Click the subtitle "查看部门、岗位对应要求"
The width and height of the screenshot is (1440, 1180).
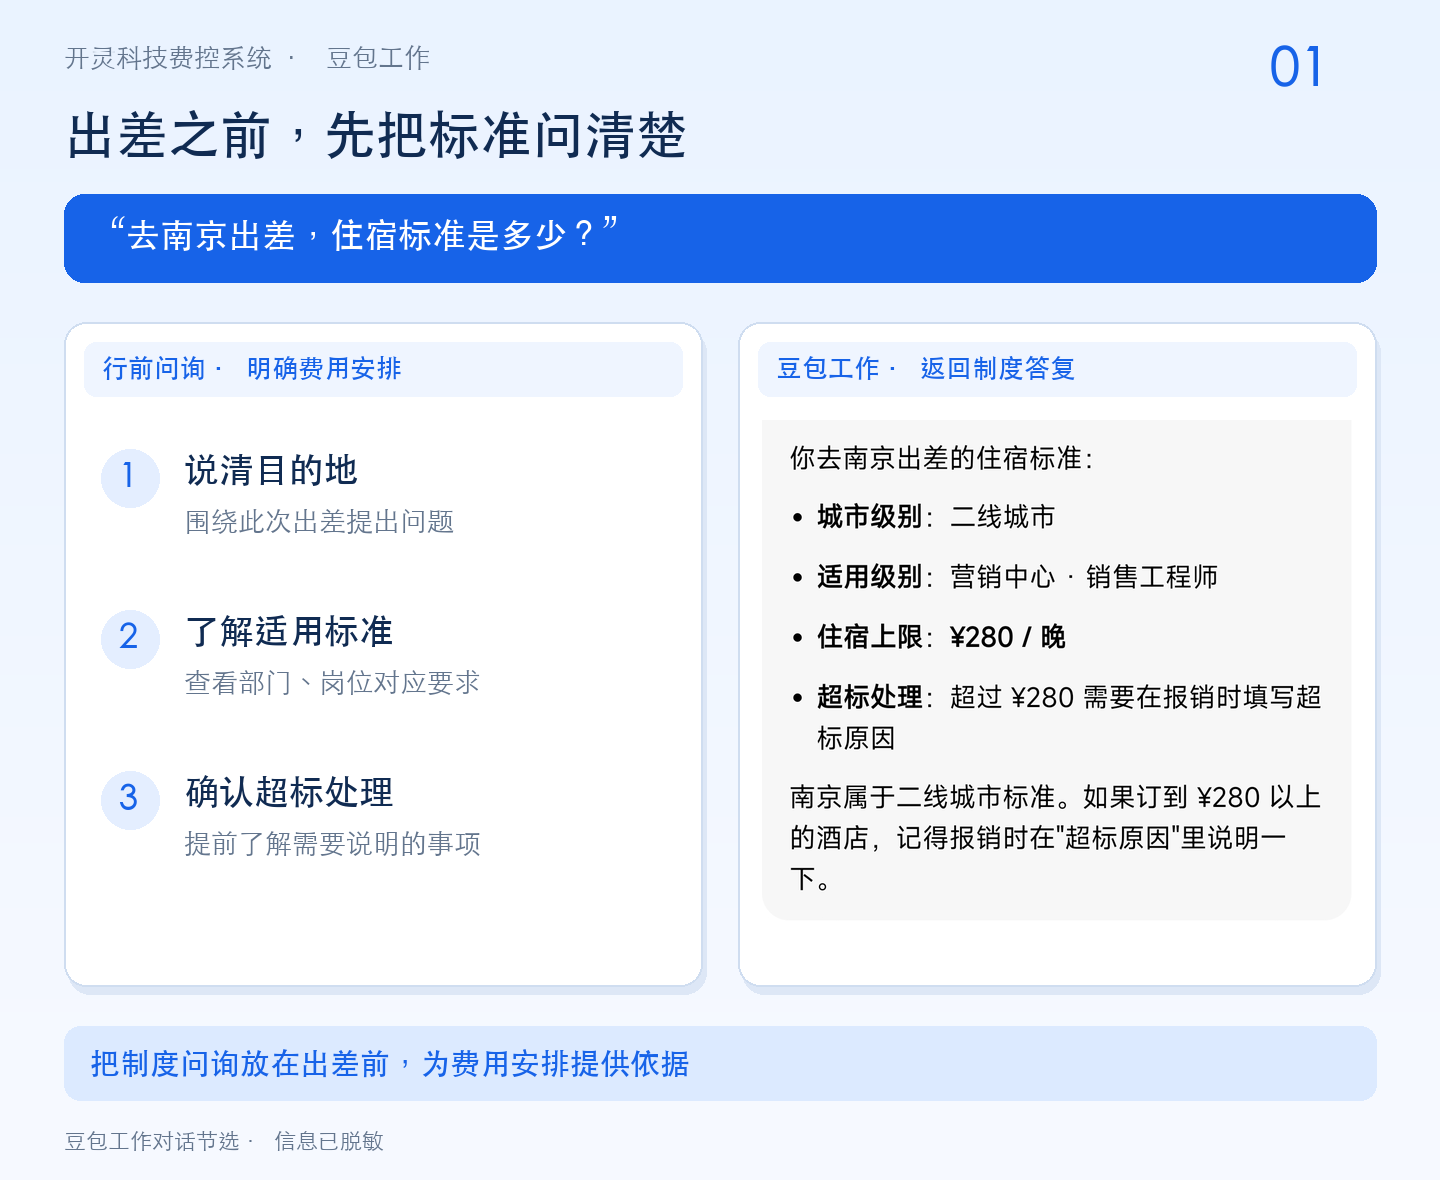[333, 683]
